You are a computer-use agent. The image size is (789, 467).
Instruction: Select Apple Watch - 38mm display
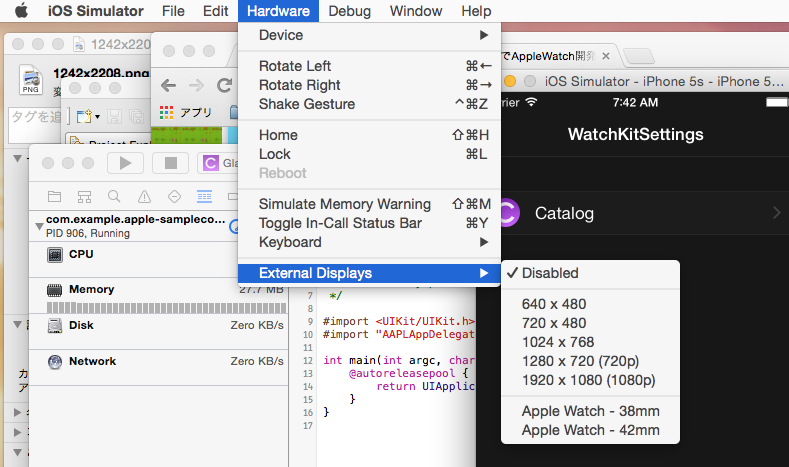pos(590,411)
